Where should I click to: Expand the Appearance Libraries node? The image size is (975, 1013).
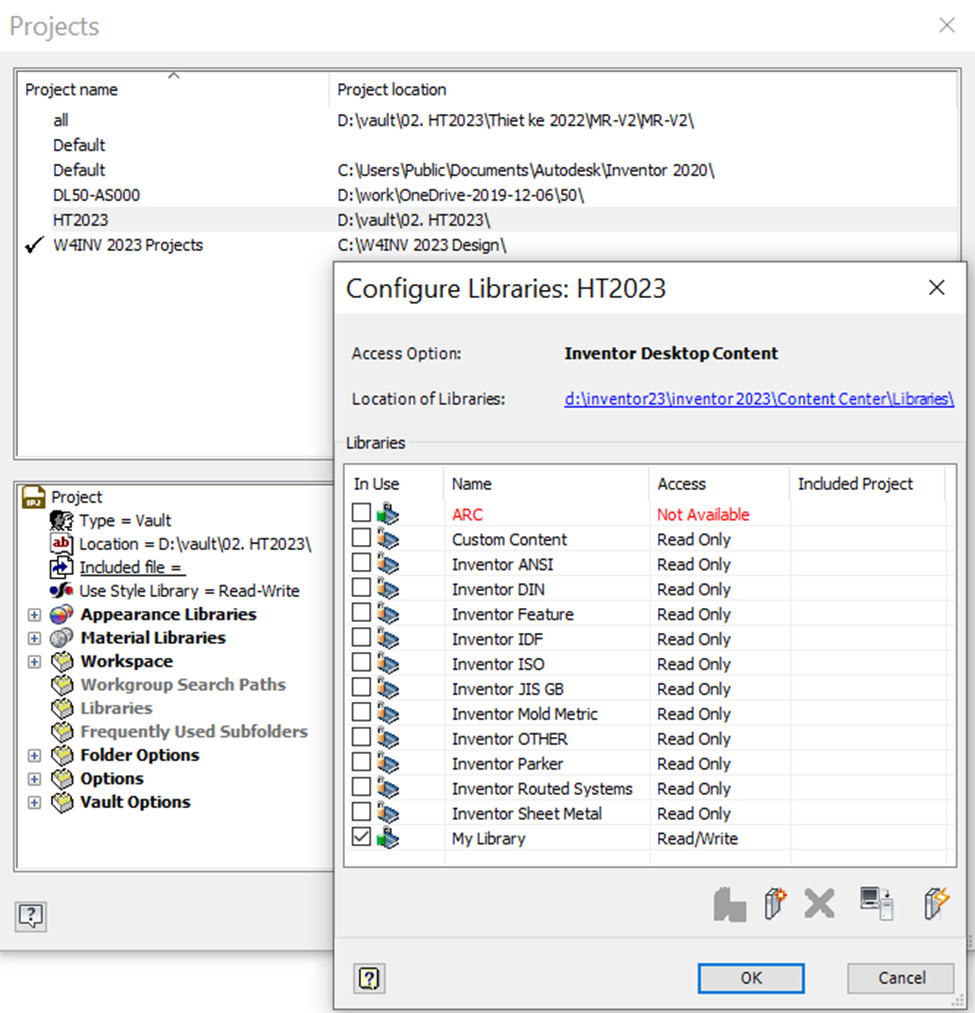tap(34, 615)
